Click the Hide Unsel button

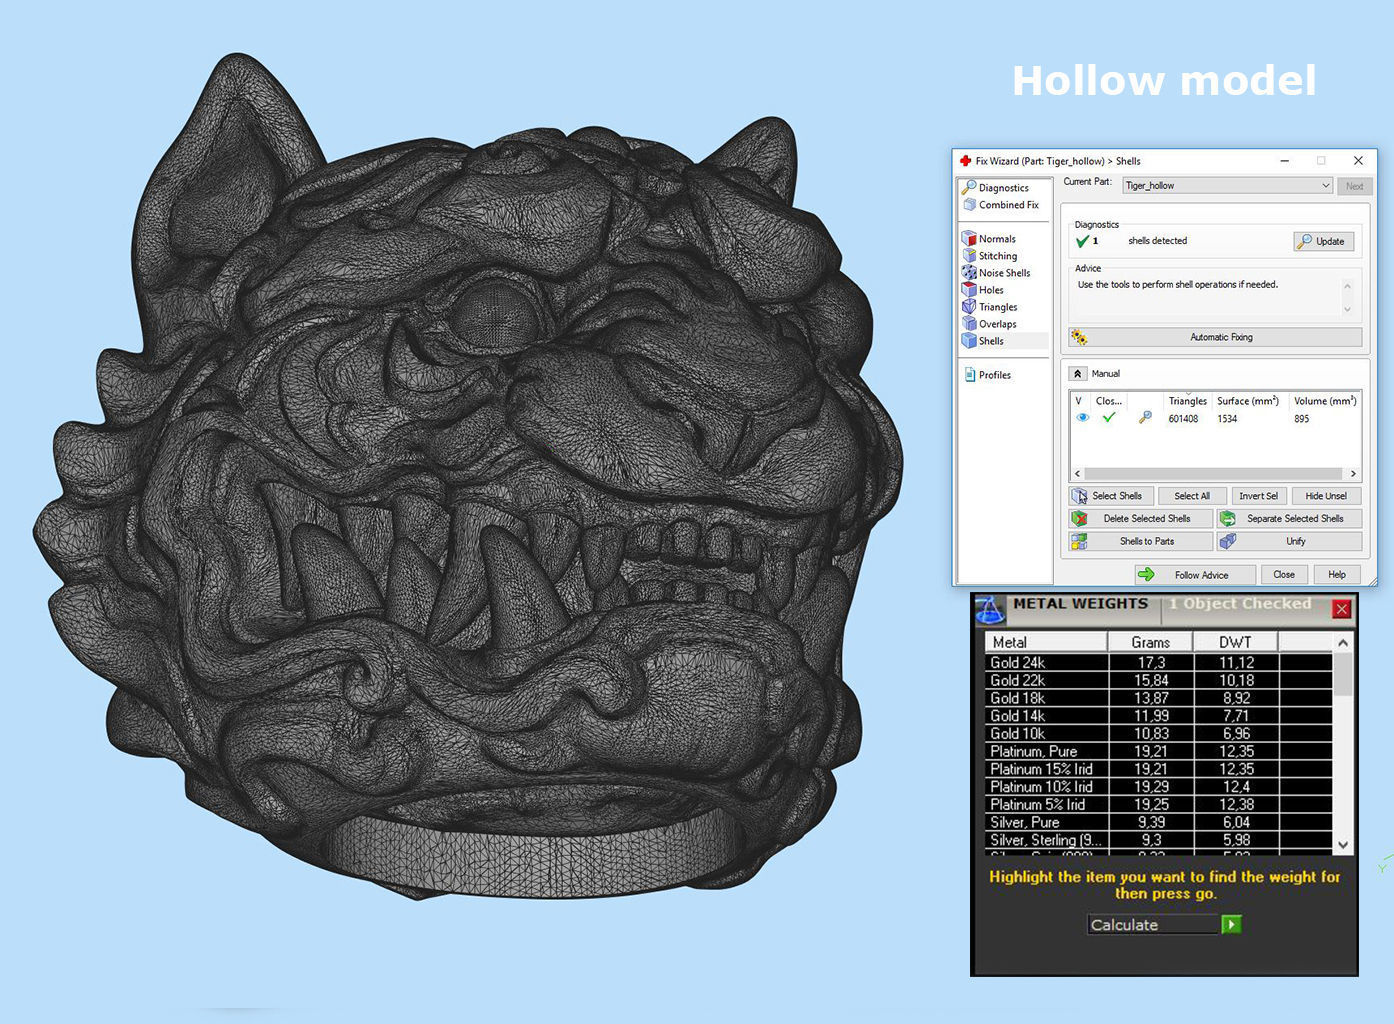tap(1326, 496)
